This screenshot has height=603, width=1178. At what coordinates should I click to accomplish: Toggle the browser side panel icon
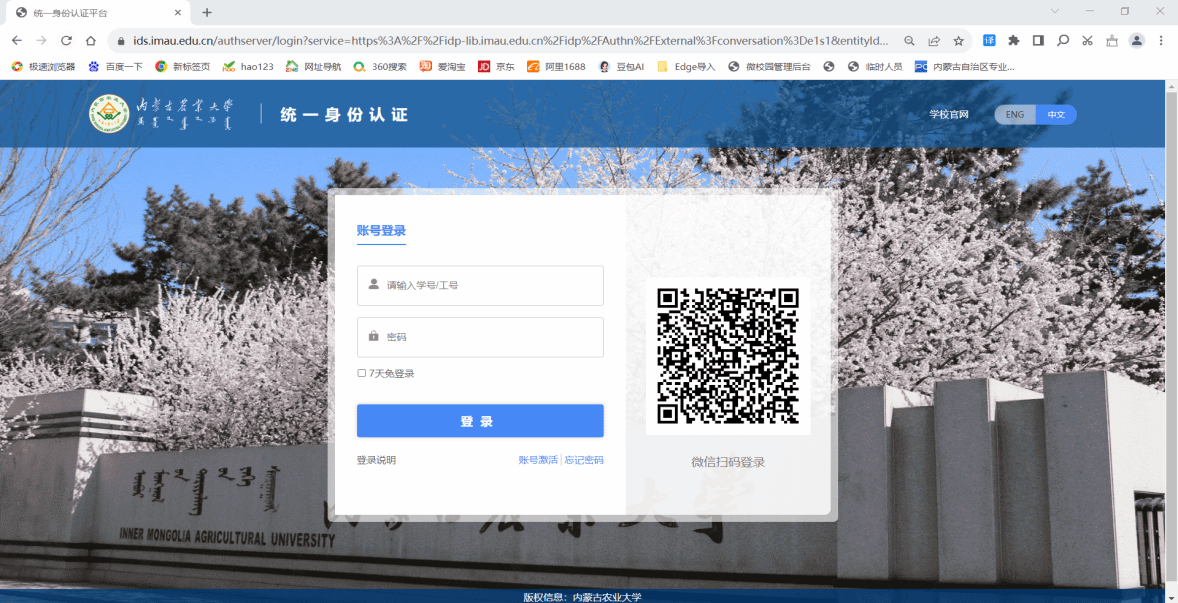(x=1038, y=41)
